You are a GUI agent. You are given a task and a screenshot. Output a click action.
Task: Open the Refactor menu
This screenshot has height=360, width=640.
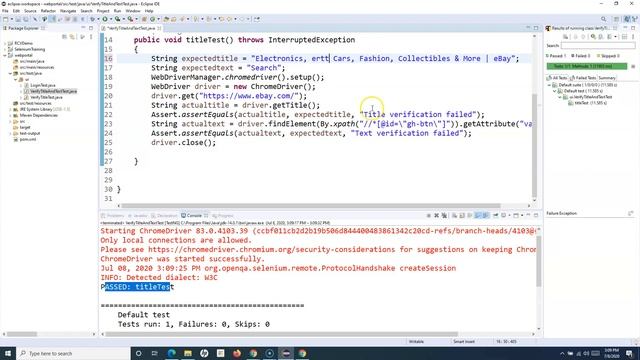48,11
